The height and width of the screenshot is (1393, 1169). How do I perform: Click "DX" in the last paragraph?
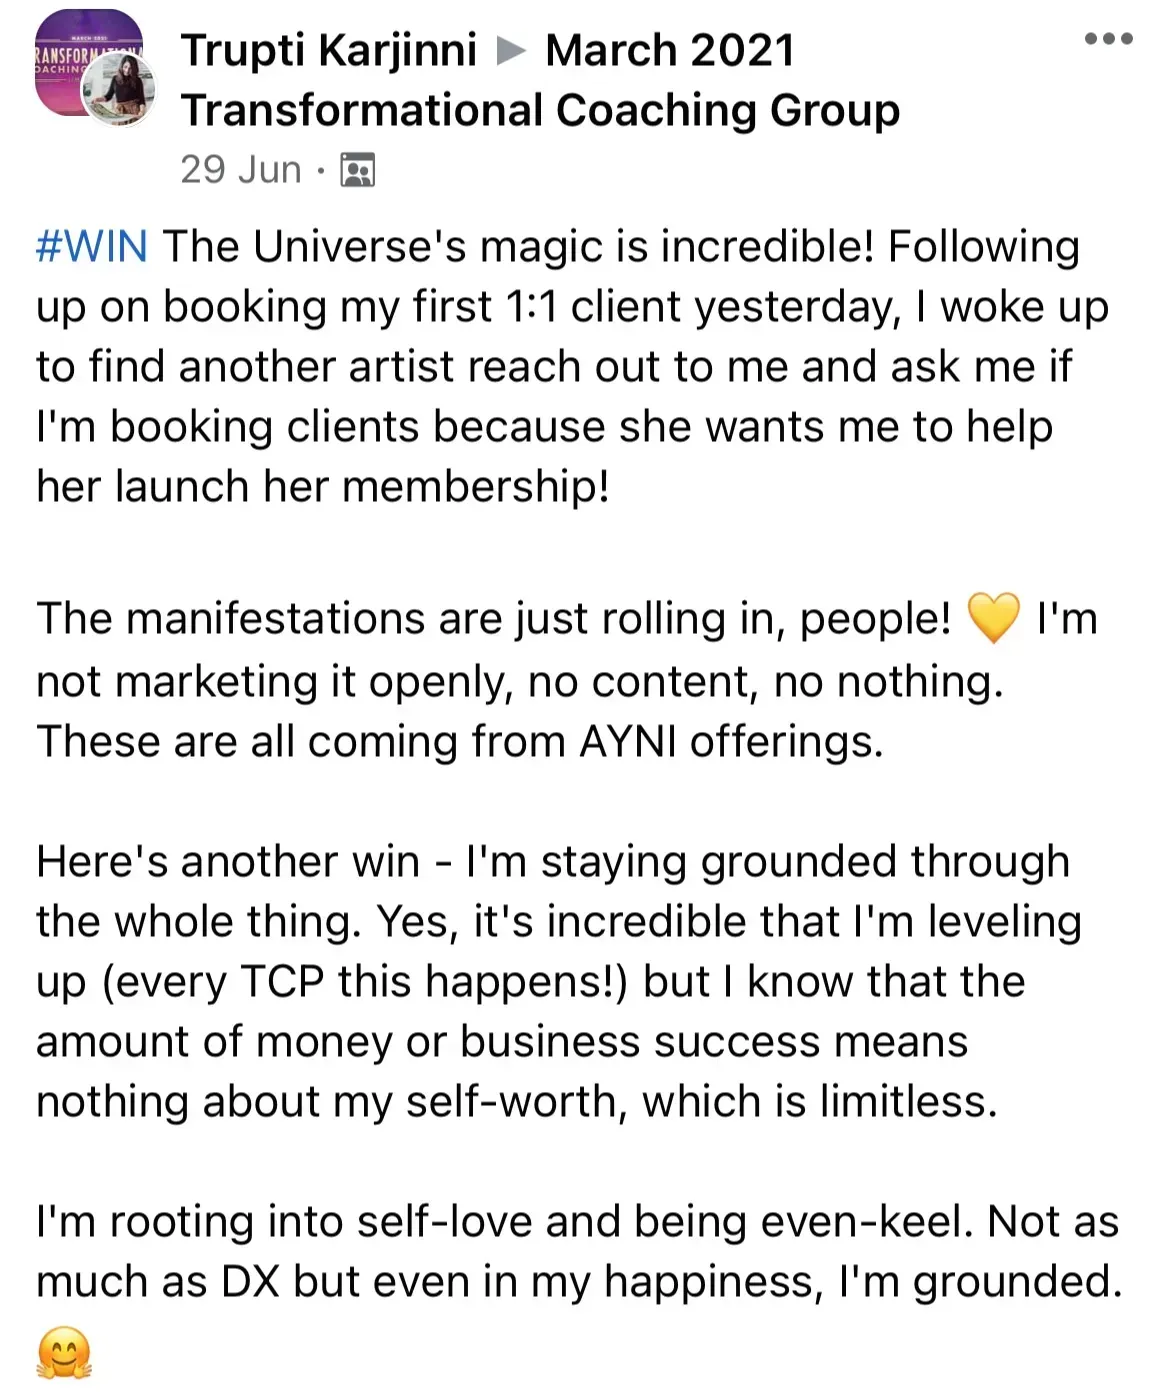point(250,1282)
